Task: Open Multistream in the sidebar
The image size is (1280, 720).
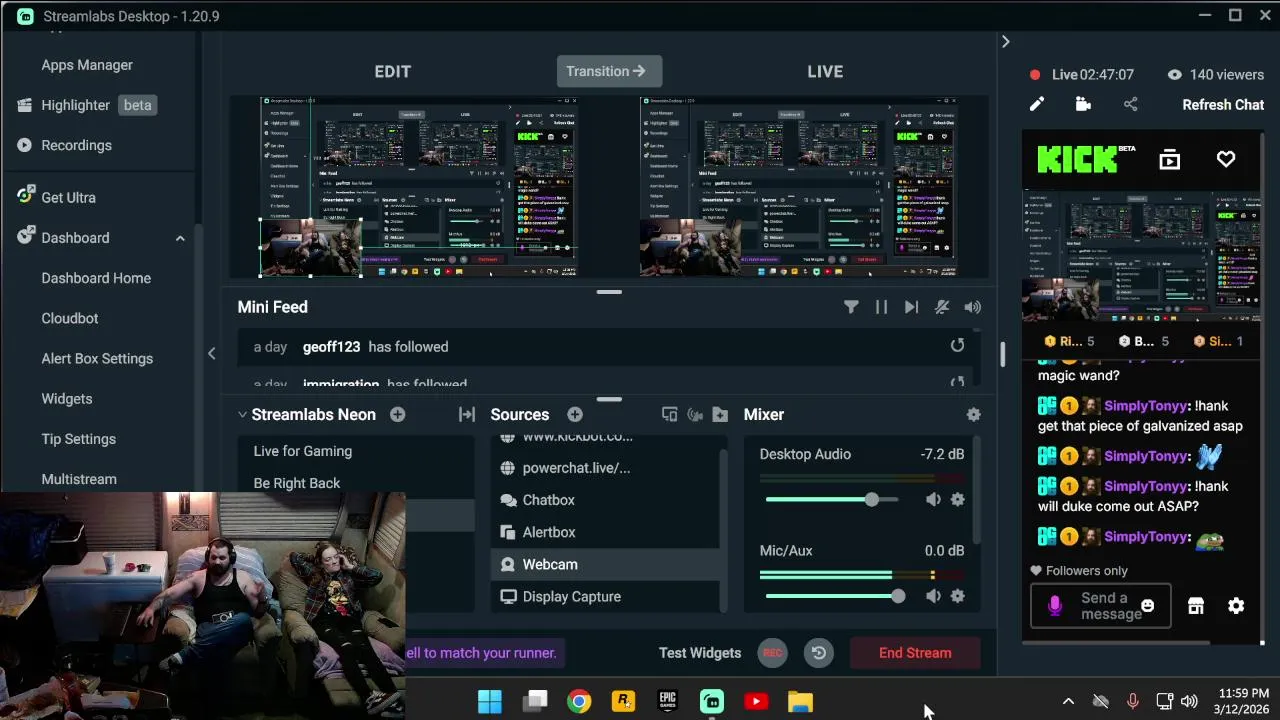Action: (79, 479)
